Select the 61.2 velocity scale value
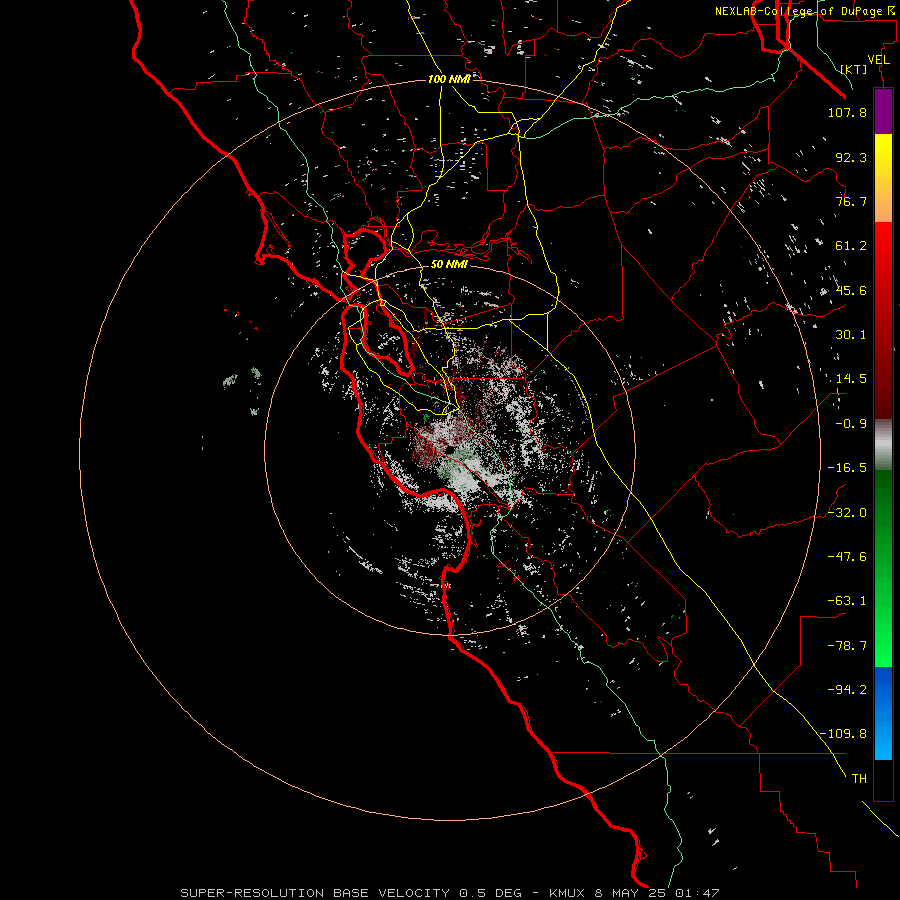This screenshot has width=900, height=900. (851, 246)
